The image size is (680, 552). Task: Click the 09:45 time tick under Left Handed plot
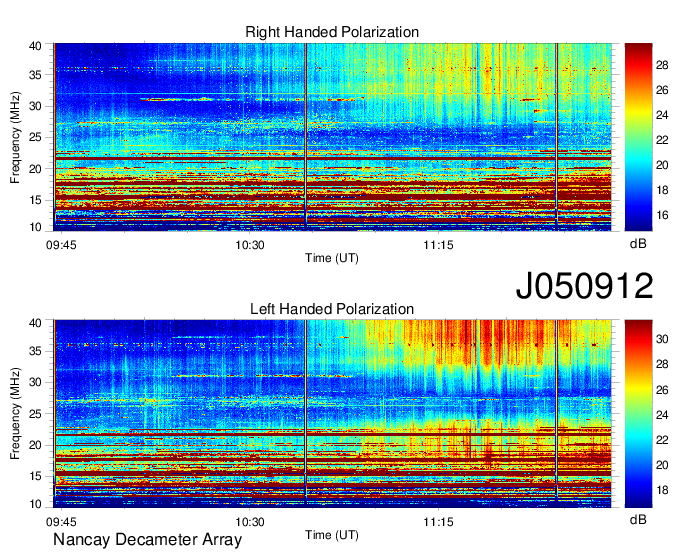coord(61,521)
